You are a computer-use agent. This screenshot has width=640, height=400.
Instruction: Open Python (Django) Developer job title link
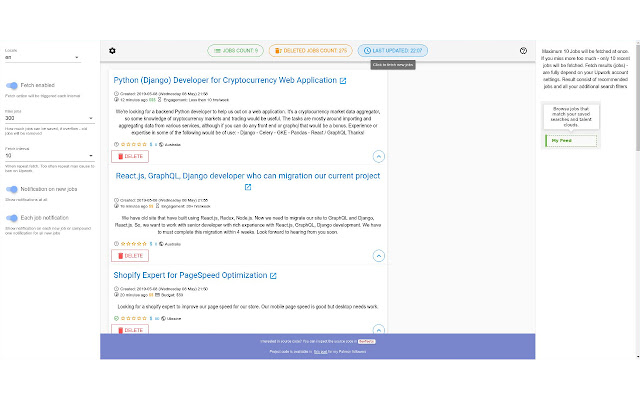225,80
